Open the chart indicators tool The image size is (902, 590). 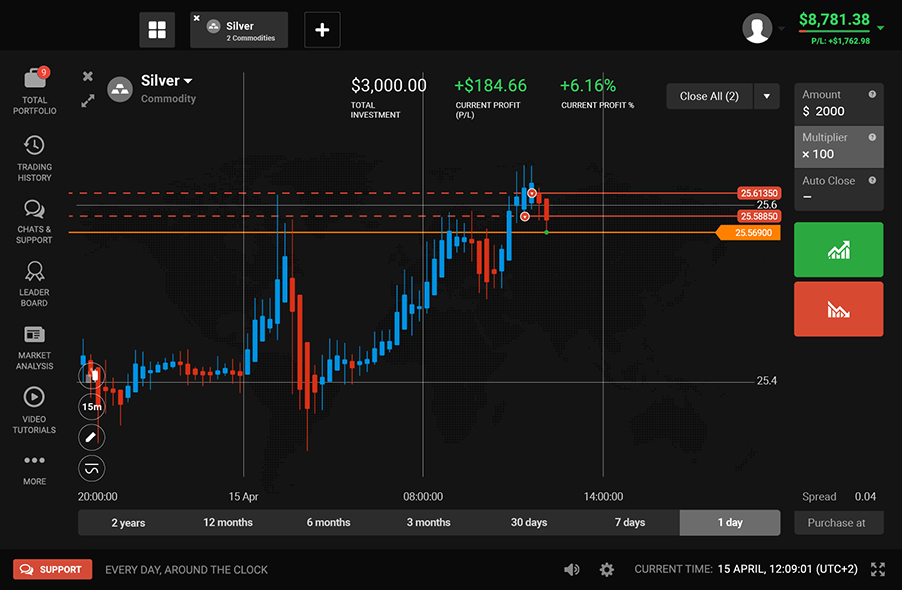(x=91, y=468)
